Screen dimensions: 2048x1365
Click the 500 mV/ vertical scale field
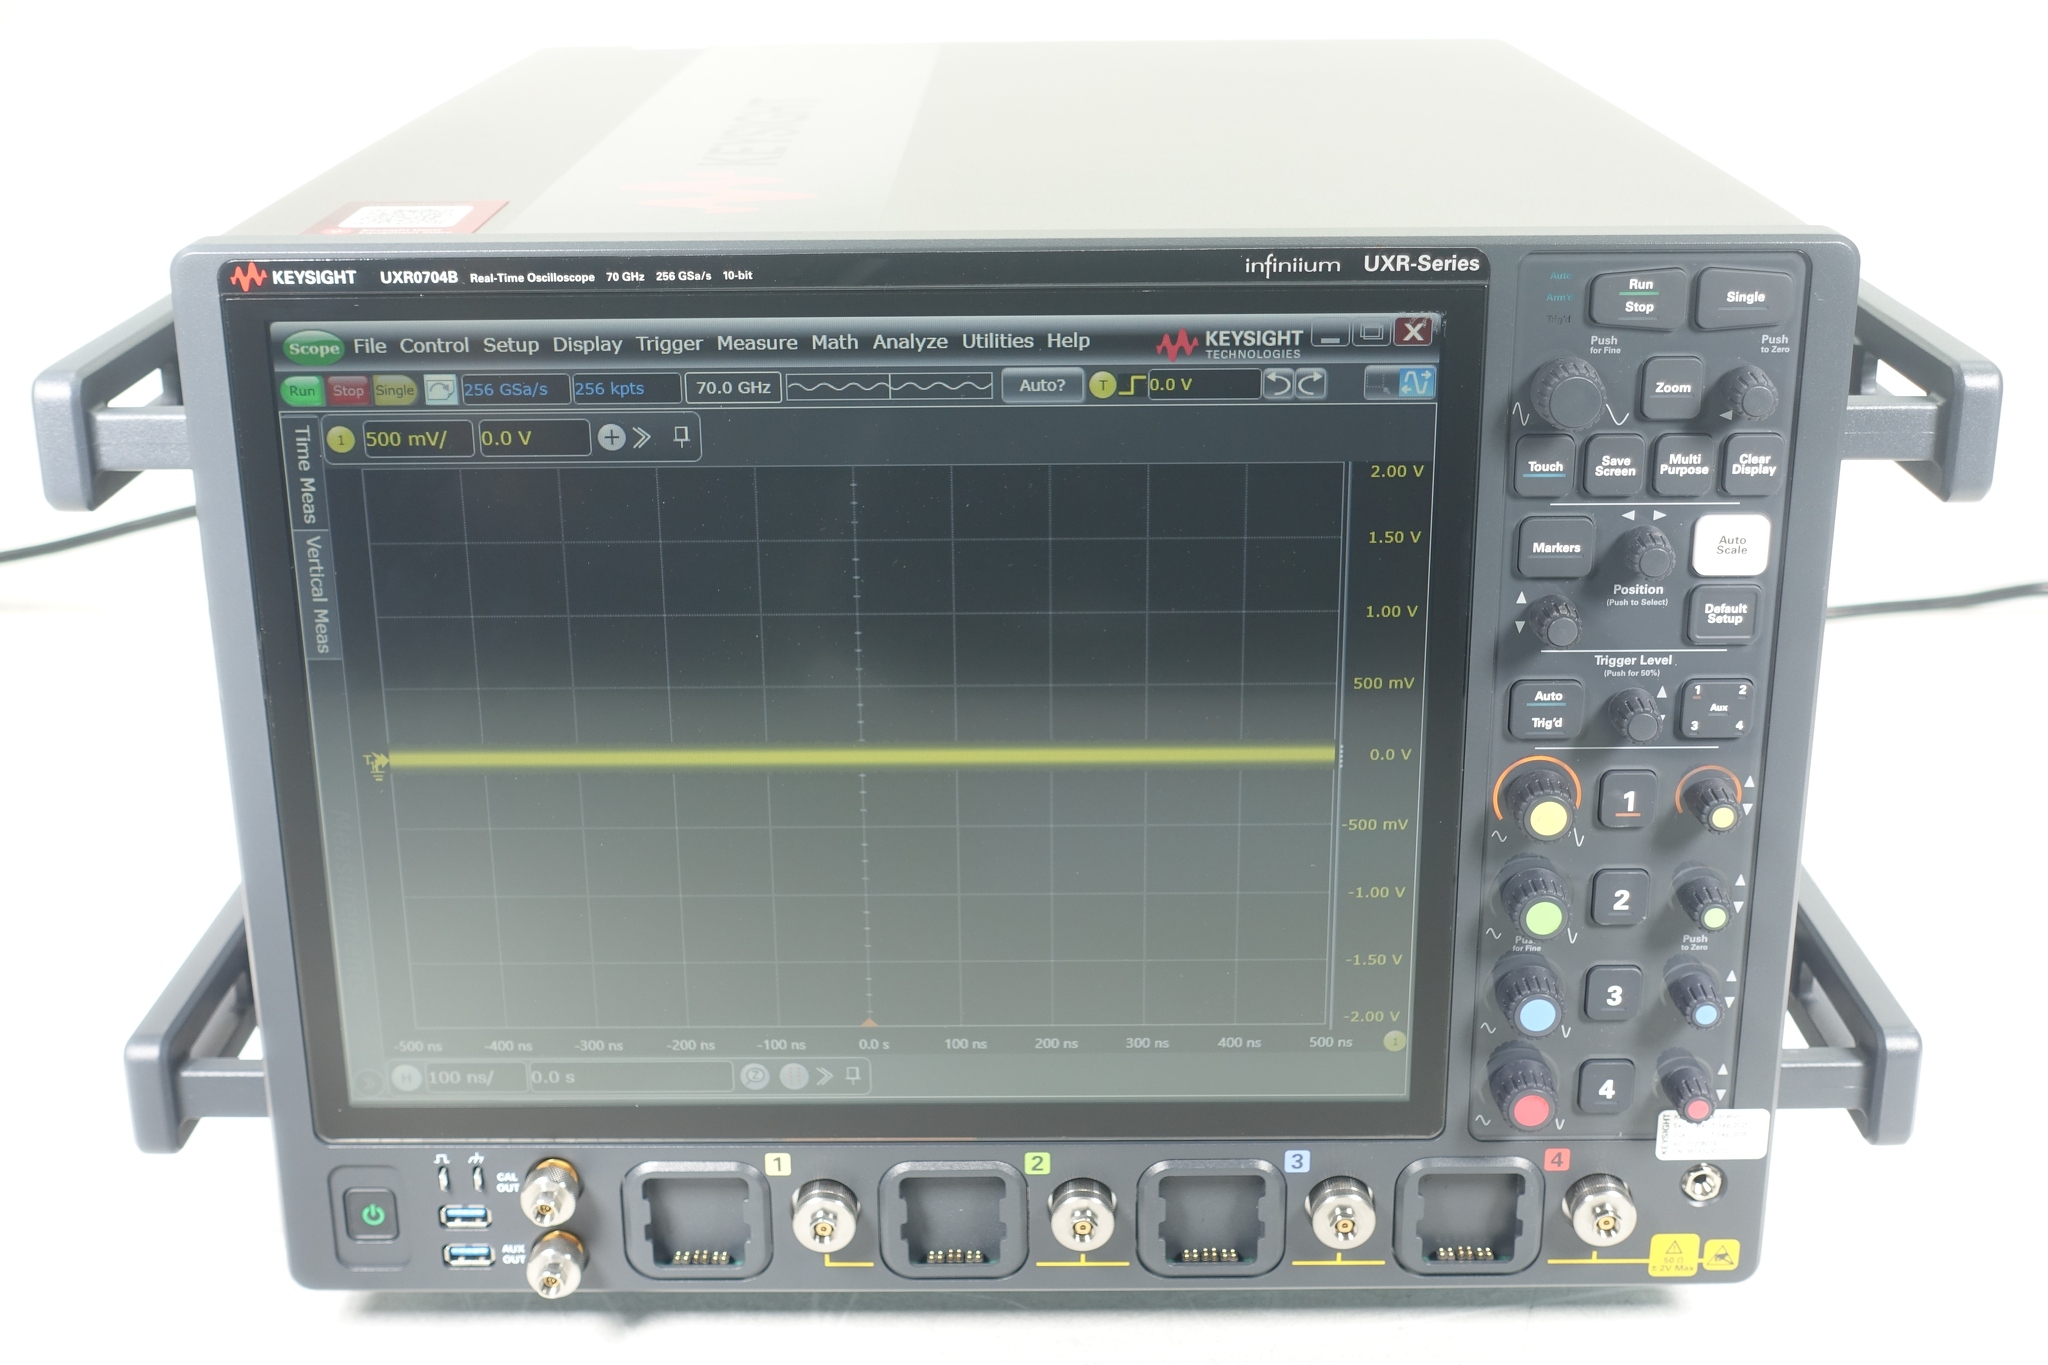pos(416,439)
